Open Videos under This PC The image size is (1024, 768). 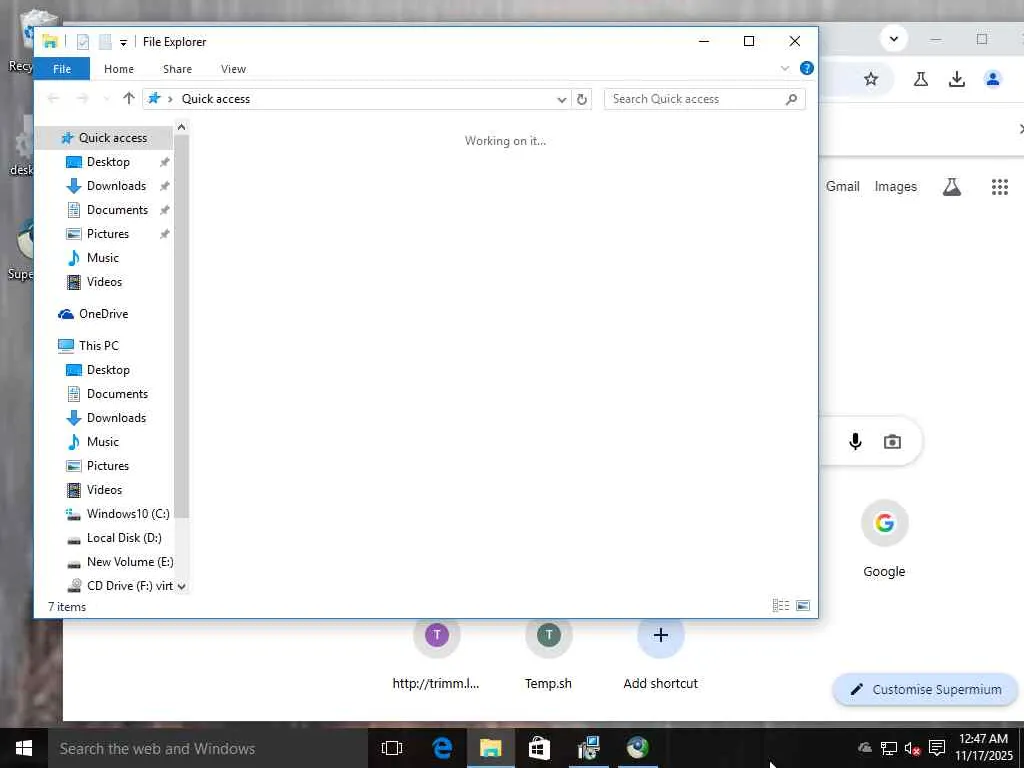pyautogui.click(x=104, y=490)
